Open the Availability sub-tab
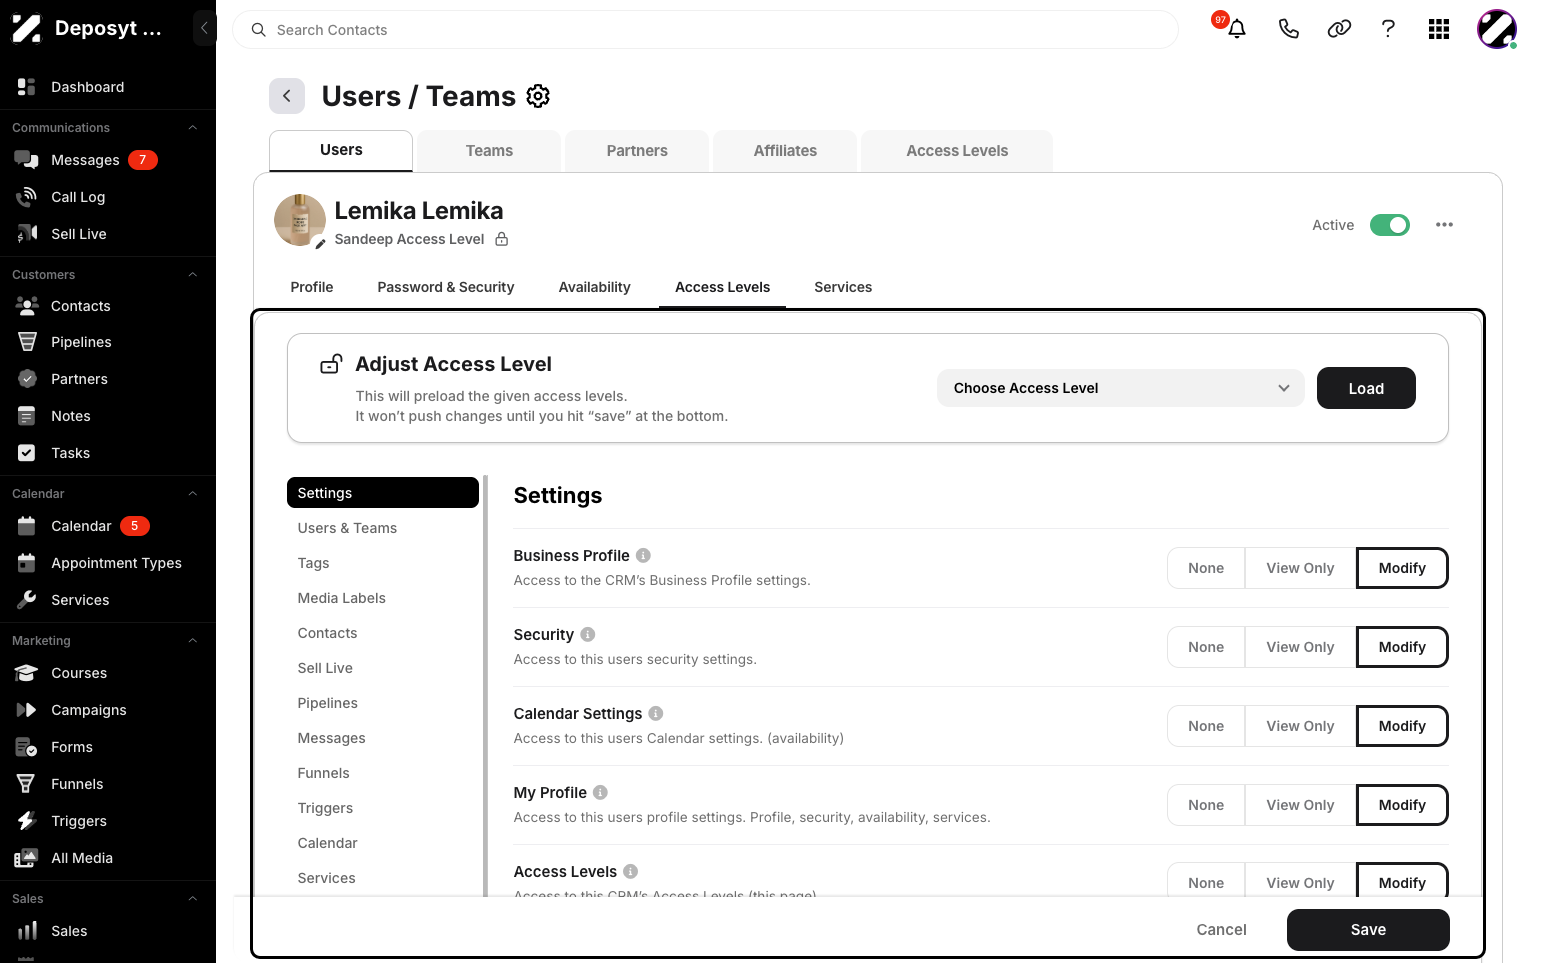This screenshot has width=1541, height=963. tap(594, 287)
